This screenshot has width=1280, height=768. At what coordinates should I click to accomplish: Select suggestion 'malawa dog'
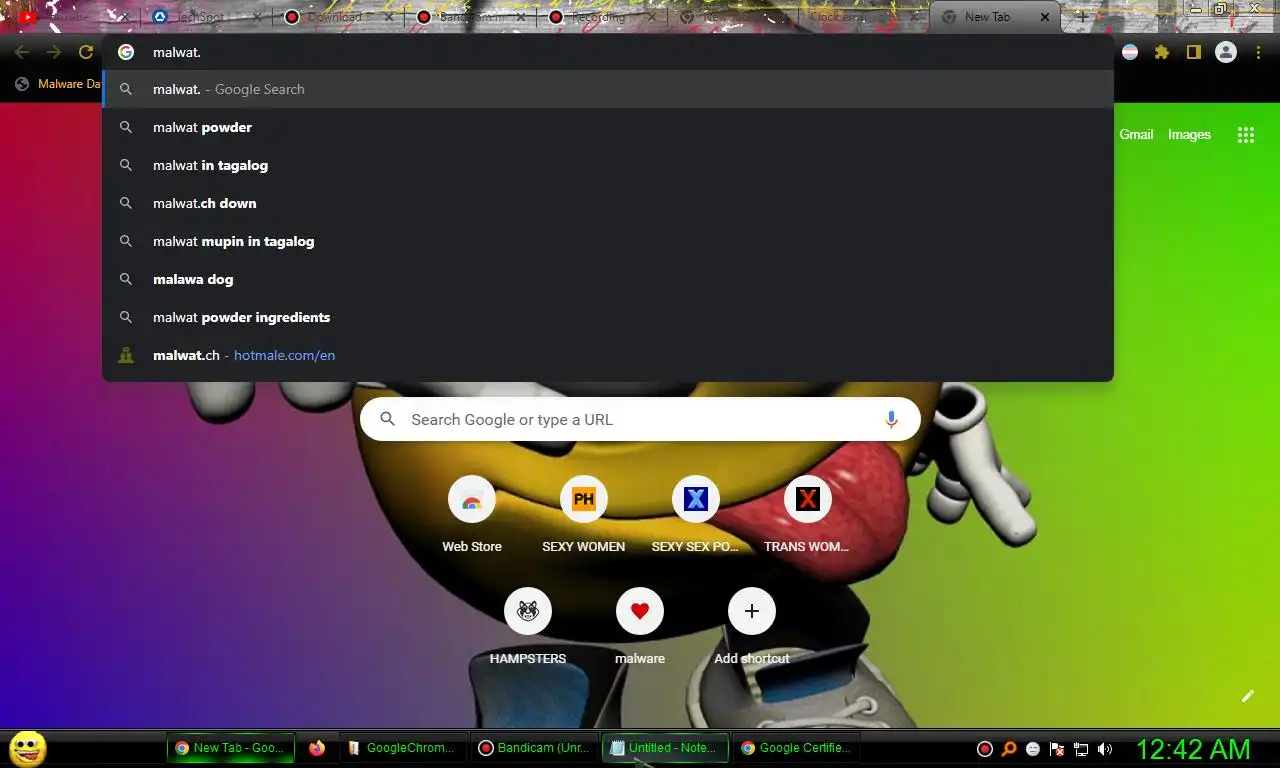608,279
